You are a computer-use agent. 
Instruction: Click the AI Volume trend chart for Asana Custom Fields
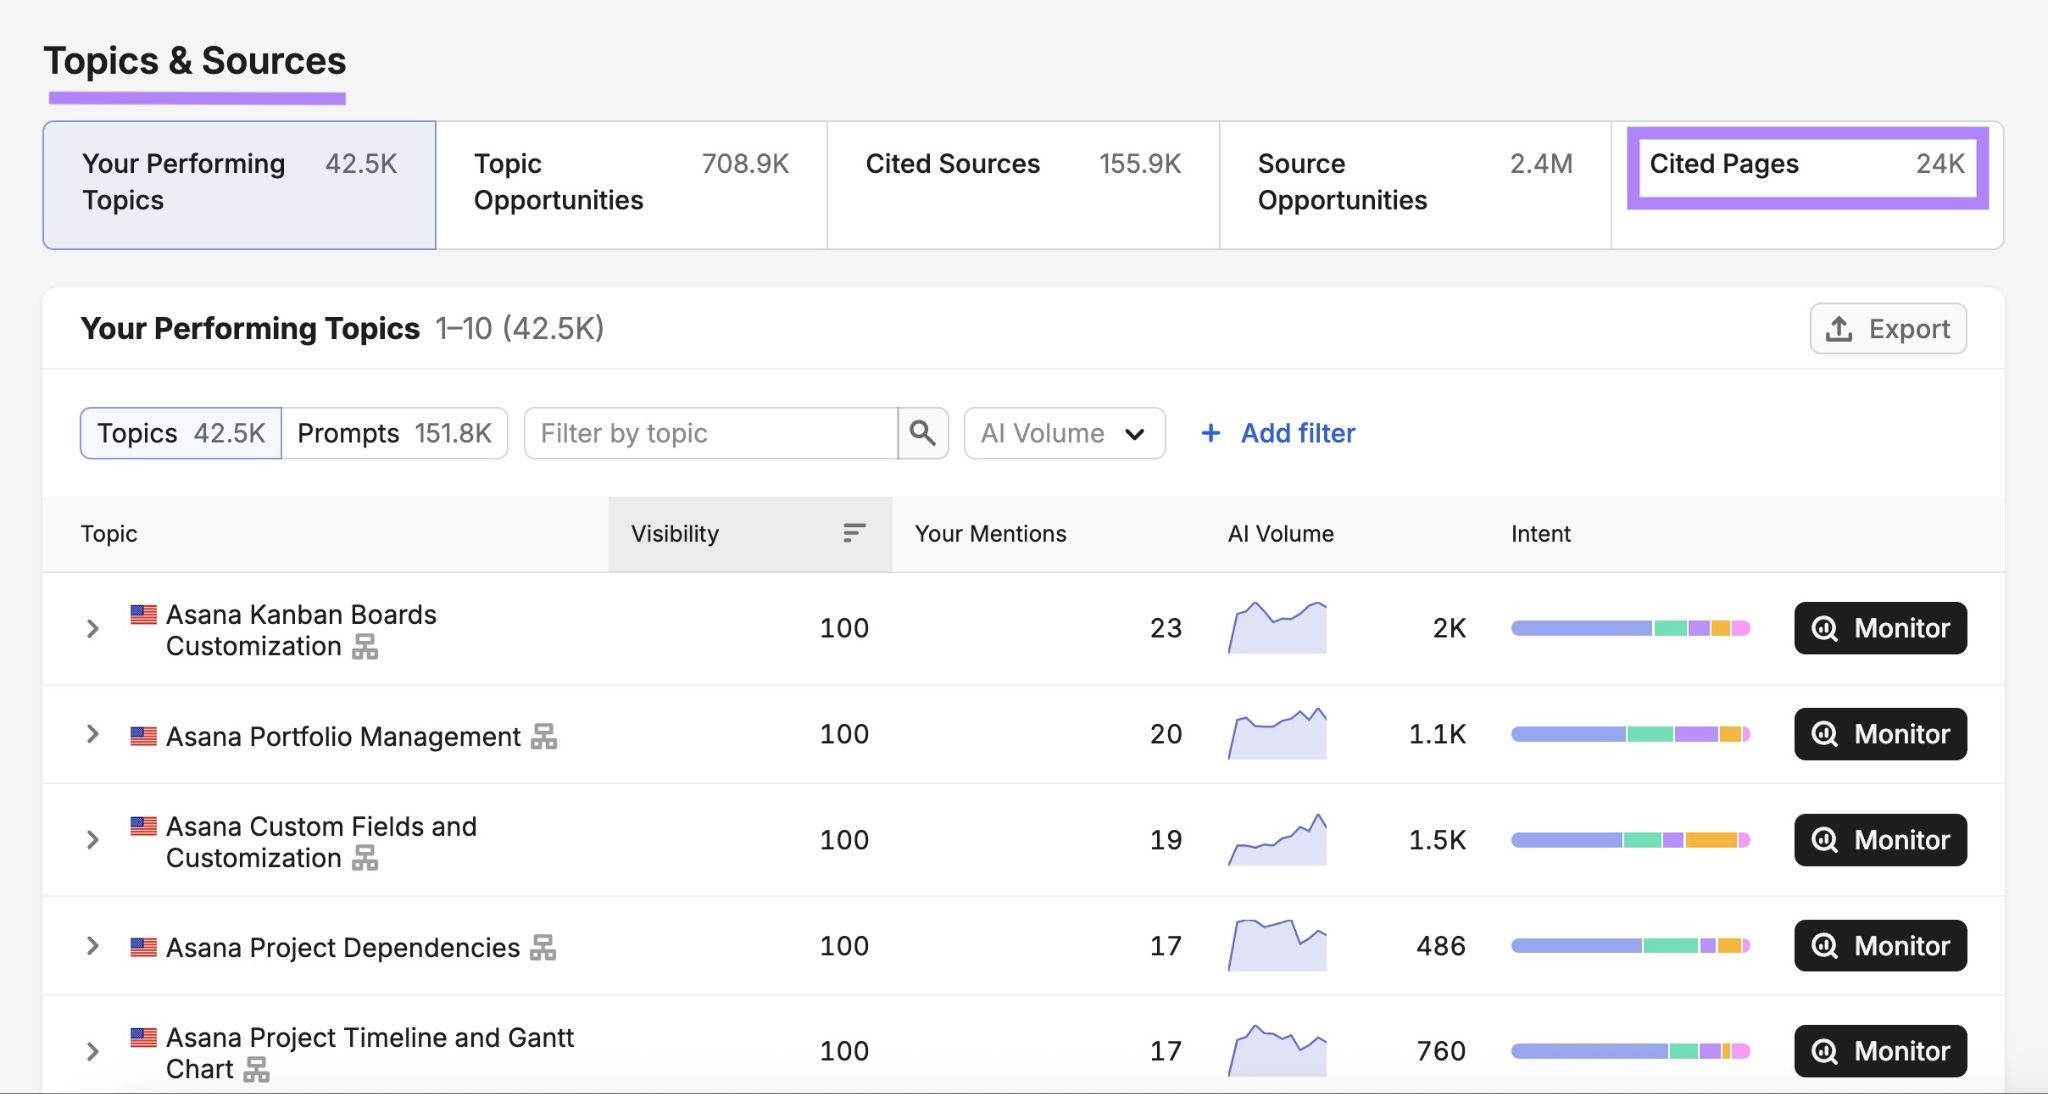pyautogui.click(x=1277, y=840)
